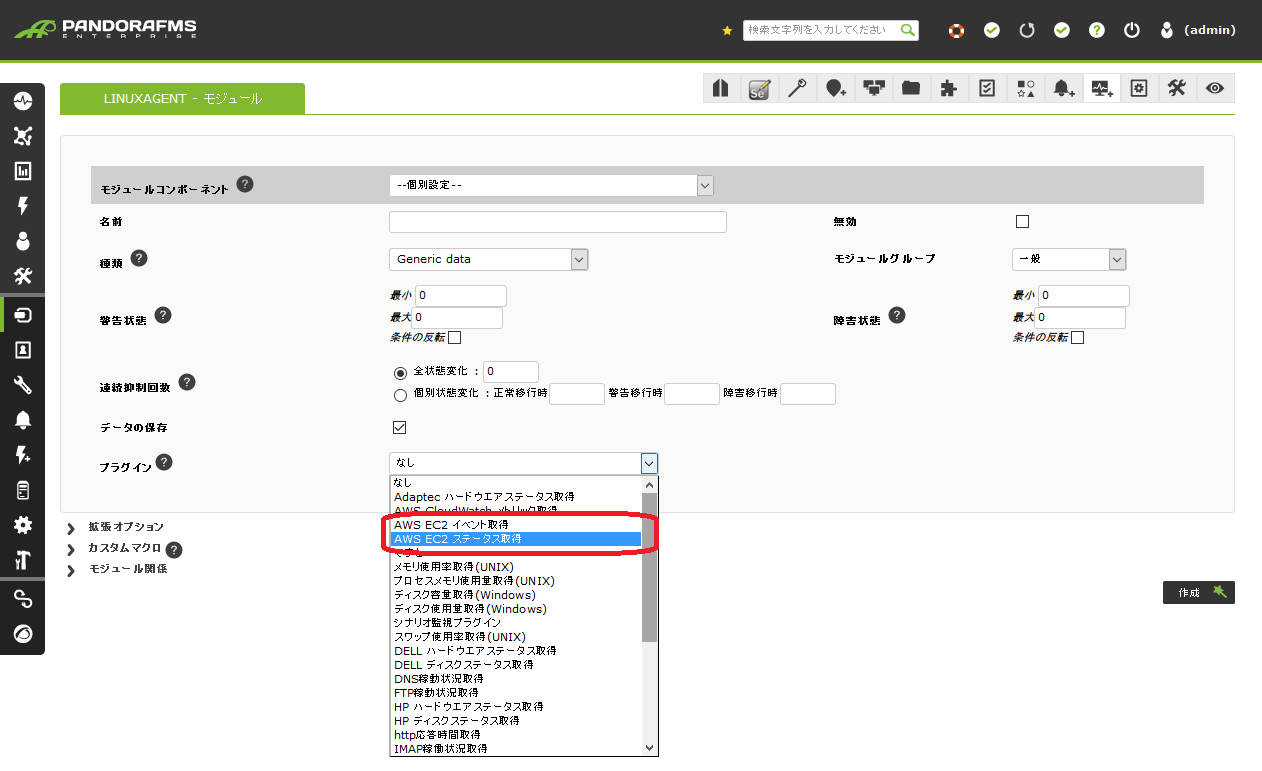Open the モジュールグループ dropdown
Image resolution: width=1262 pixels, height=771 pixels.
(x=1069, y=259)
